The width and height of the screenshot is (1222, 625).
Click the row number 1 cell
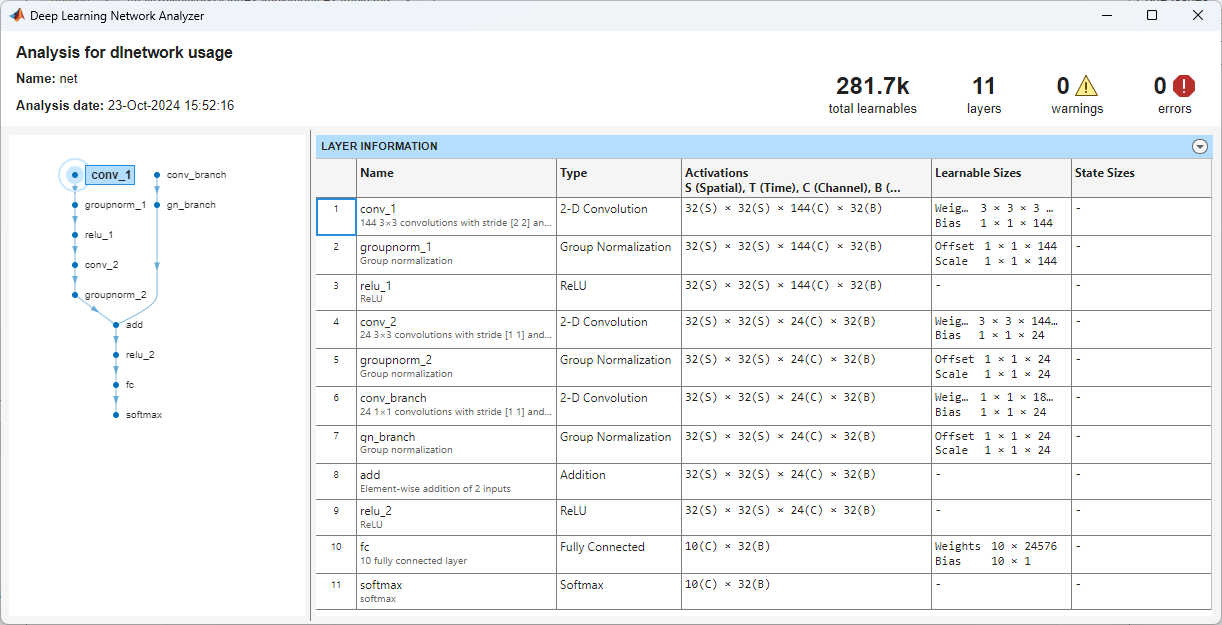(336, 216)
